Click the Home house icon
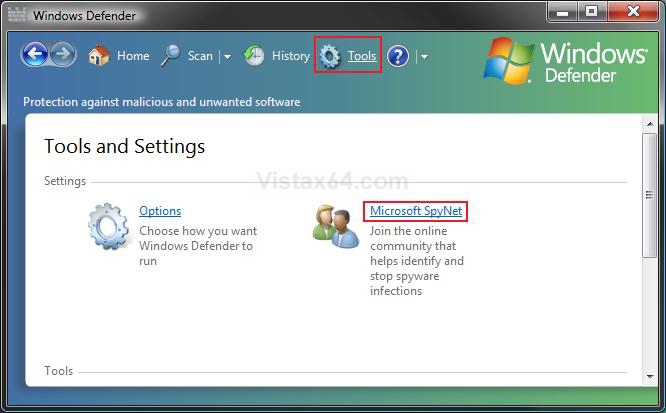Screen dimensions: 666x413 pyautogui.click(x=99, y=56)
